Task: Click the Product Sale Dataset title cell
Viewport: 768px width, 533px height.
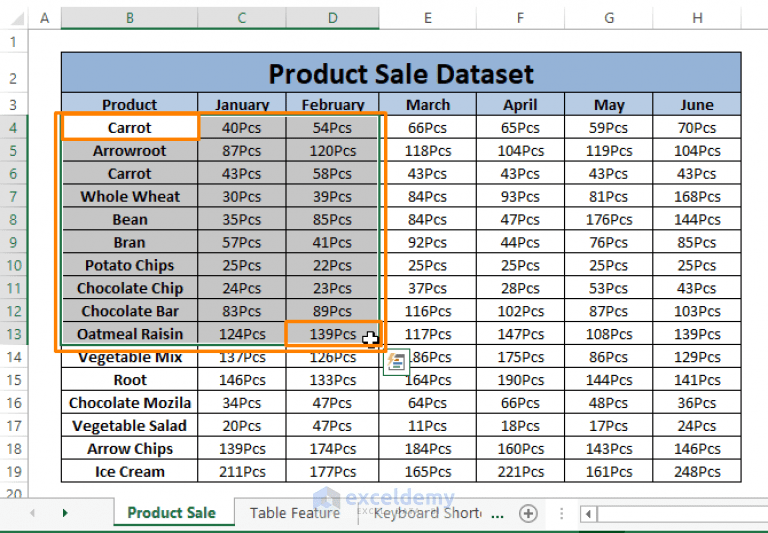Action: pos(401,73)
